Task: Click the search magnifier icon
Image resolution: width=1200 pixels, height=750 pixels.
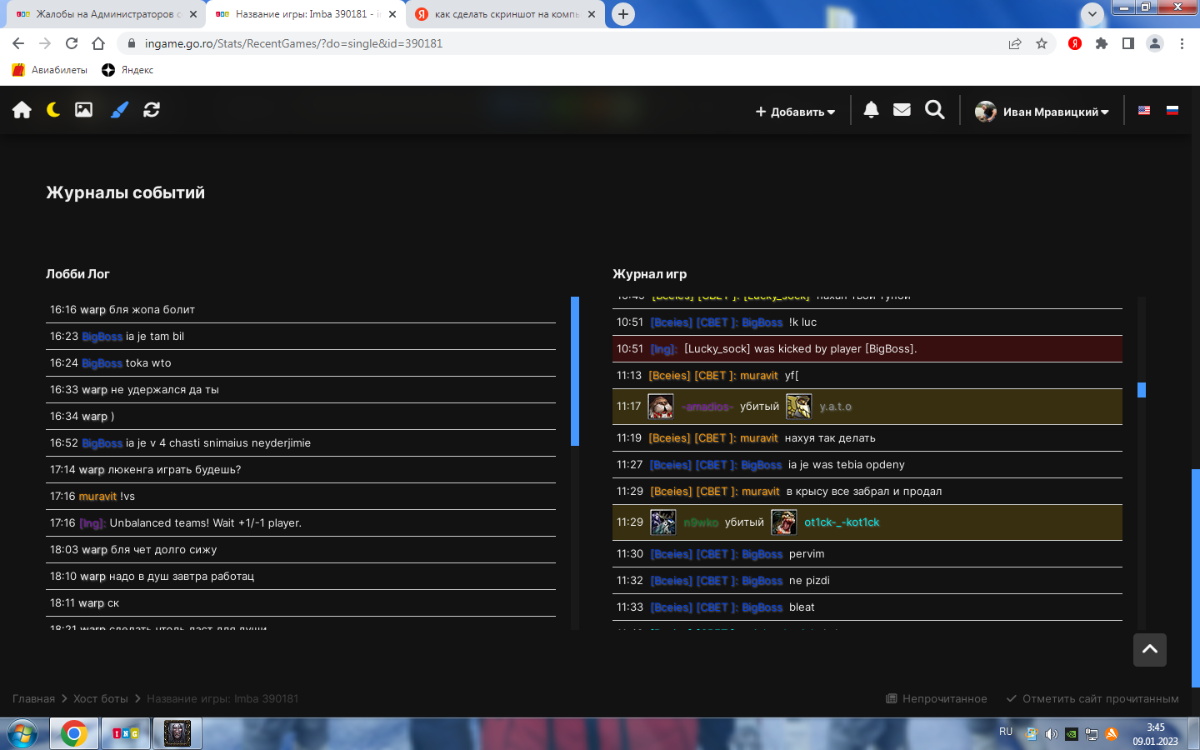Action: 935,110
